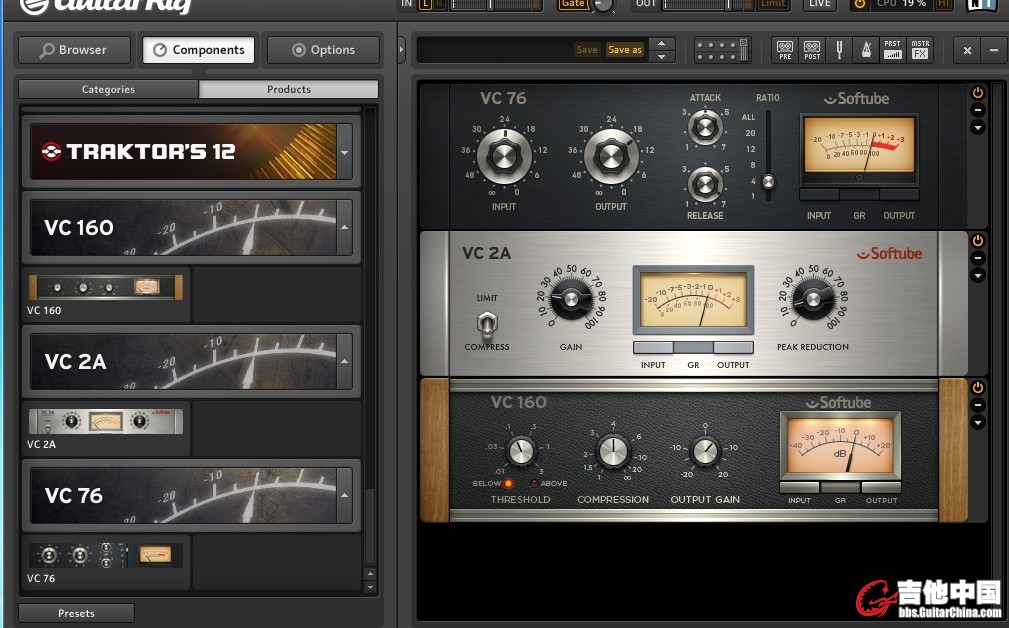Show the PRE tape deck
The image size is (1009, 628).
point(785,50)
